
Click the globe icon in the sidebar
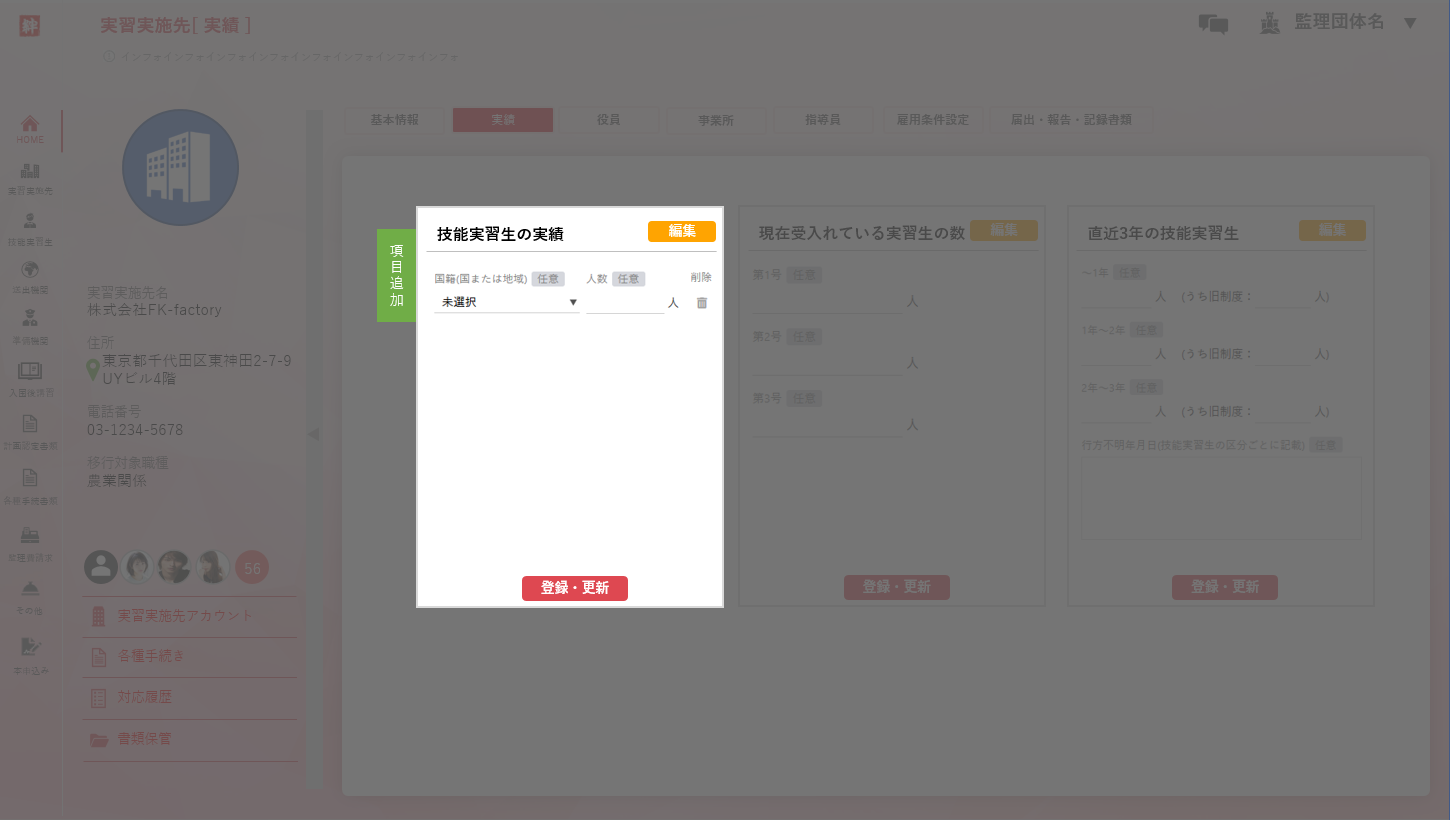tap(30, 275)
